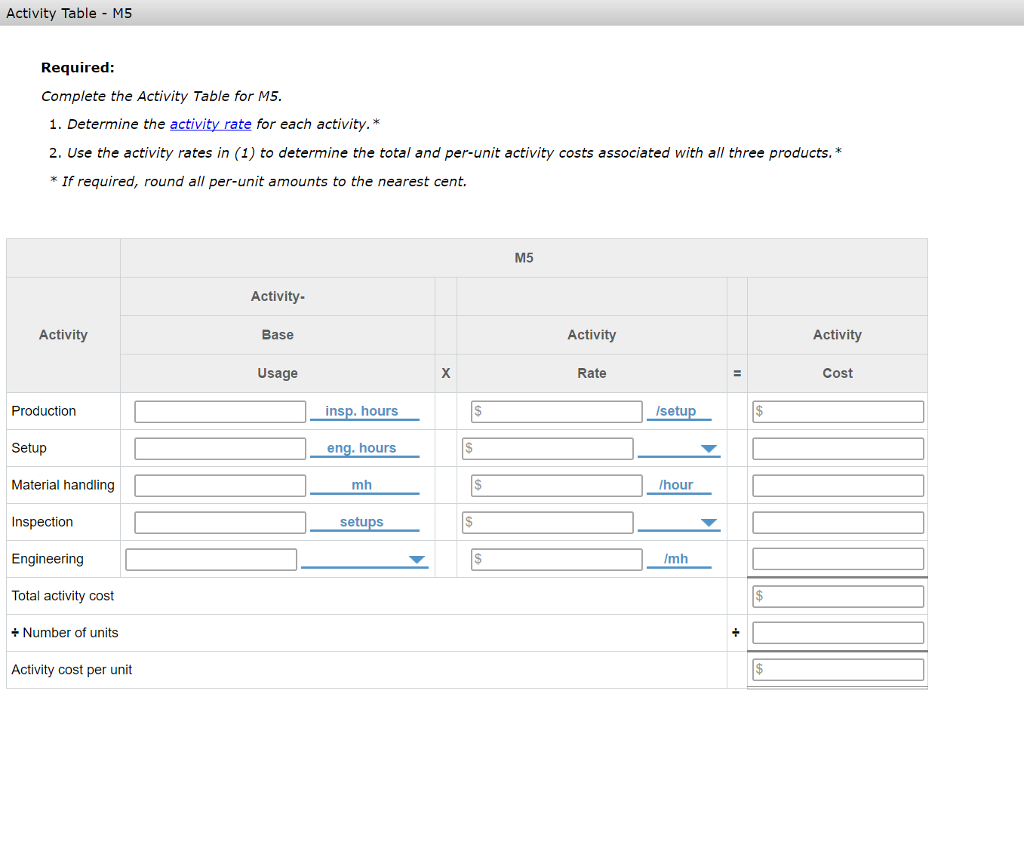Screen dimensions: 1024x844
Task: Click the Activity cost per unit field
Action: pyautogui.click(x=838, y=670)
